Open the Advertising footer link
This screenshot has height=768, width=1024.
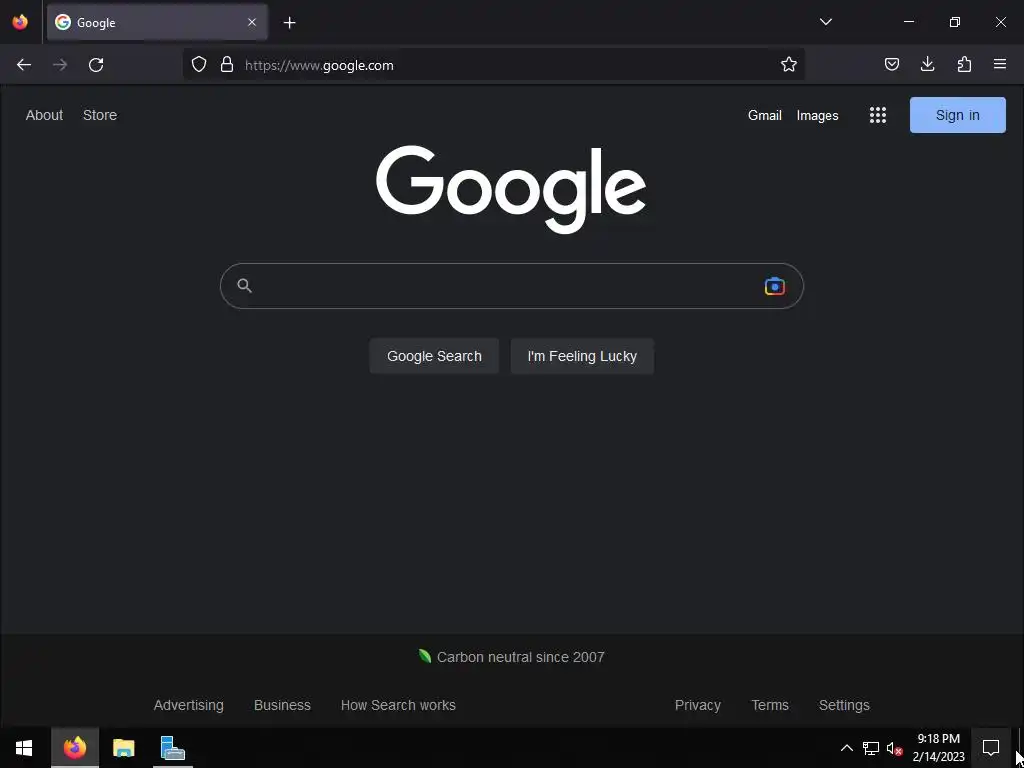(189, 705)
